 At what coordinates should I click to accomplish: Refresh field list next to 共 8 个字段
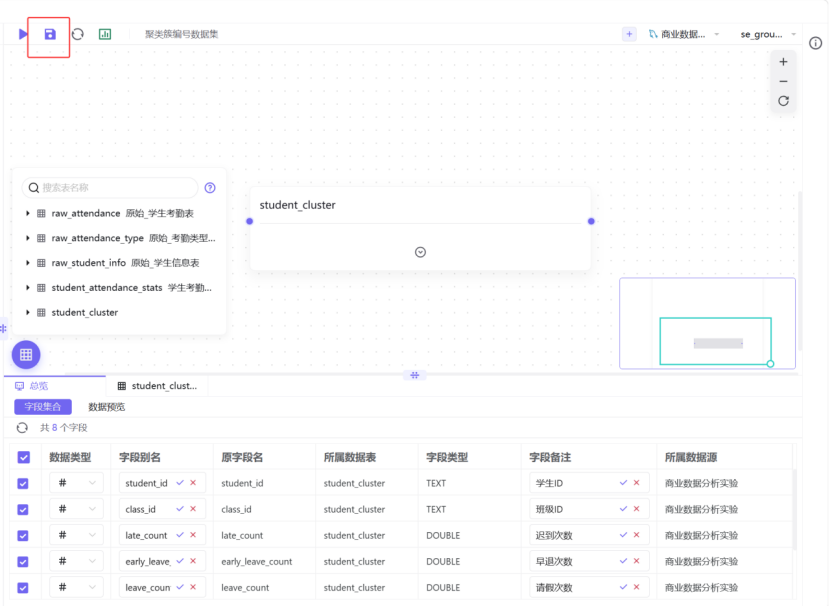22,428
